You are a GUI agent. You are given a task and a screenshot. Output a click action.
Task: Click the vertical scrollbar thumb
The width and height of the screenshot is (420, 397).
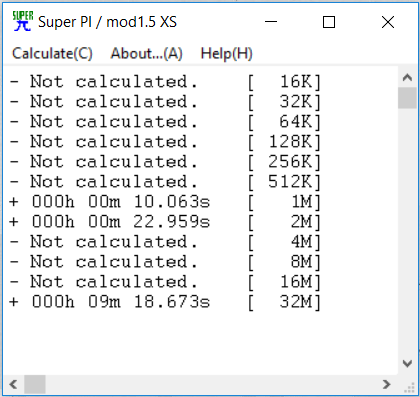click(x=407, y=98)
